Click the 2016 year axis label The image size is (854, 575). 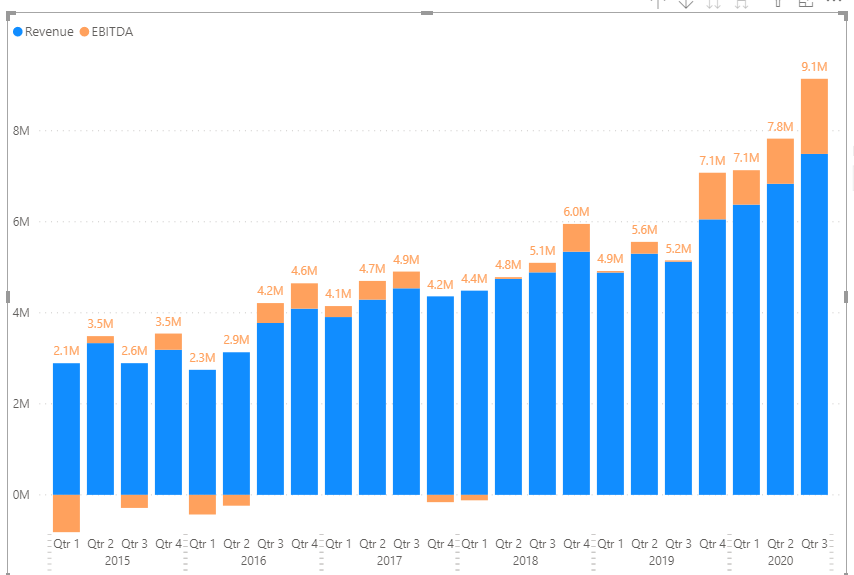253,560
